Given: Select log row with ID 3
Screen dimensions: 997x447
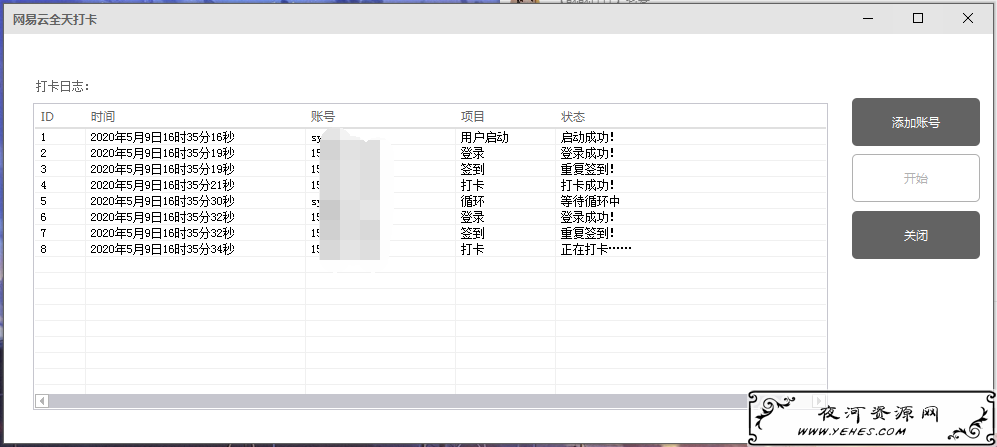Looking at the screenshot, I should (x=430, y=169).
